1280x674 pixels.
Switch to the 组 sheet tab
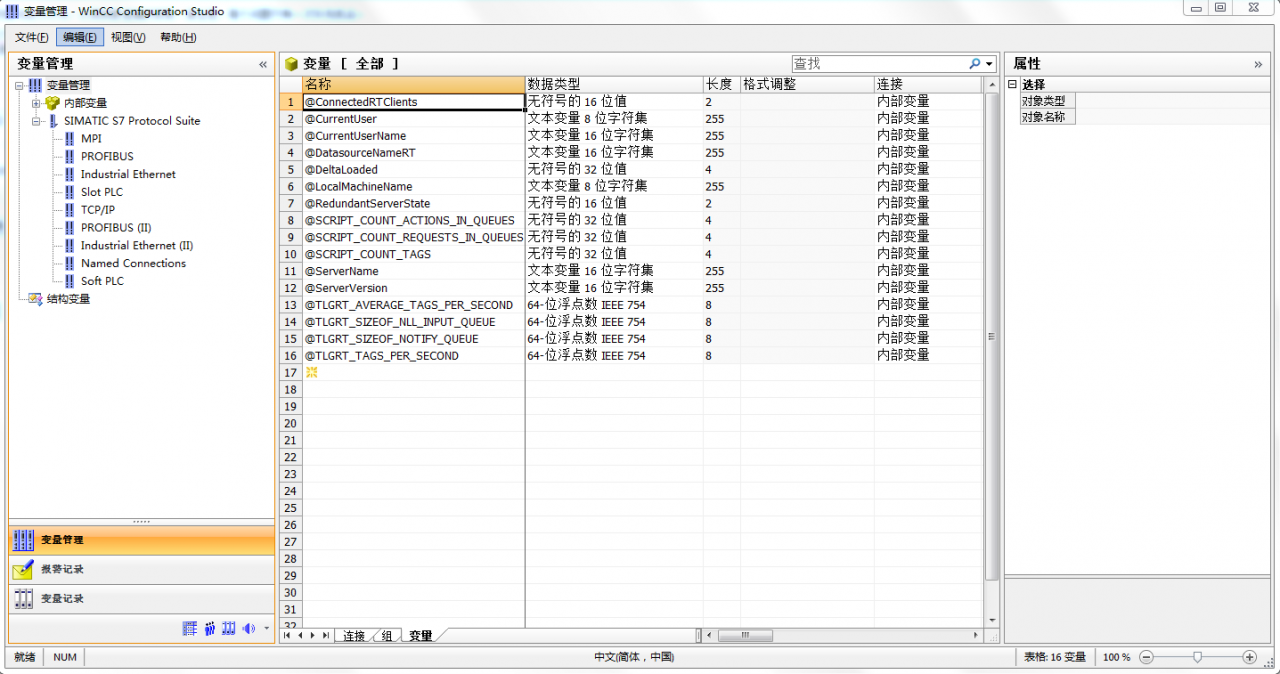point(387,636)
